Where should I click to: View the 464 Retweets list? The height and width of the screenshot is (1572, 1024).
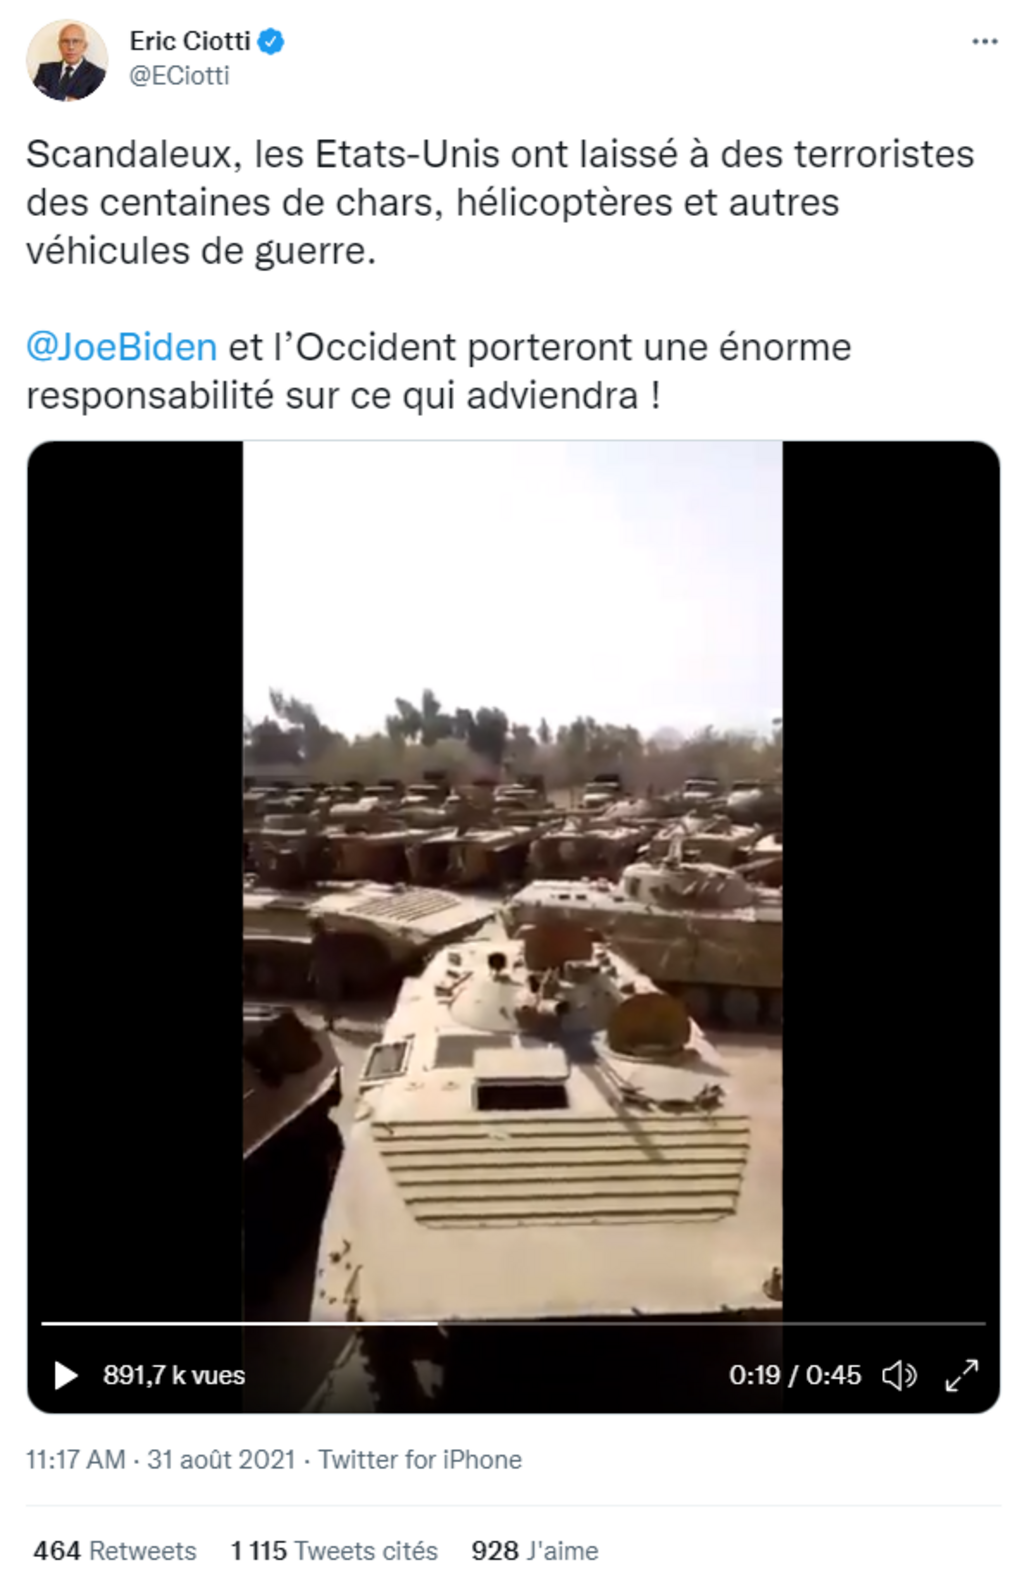tap(115, 1550)
